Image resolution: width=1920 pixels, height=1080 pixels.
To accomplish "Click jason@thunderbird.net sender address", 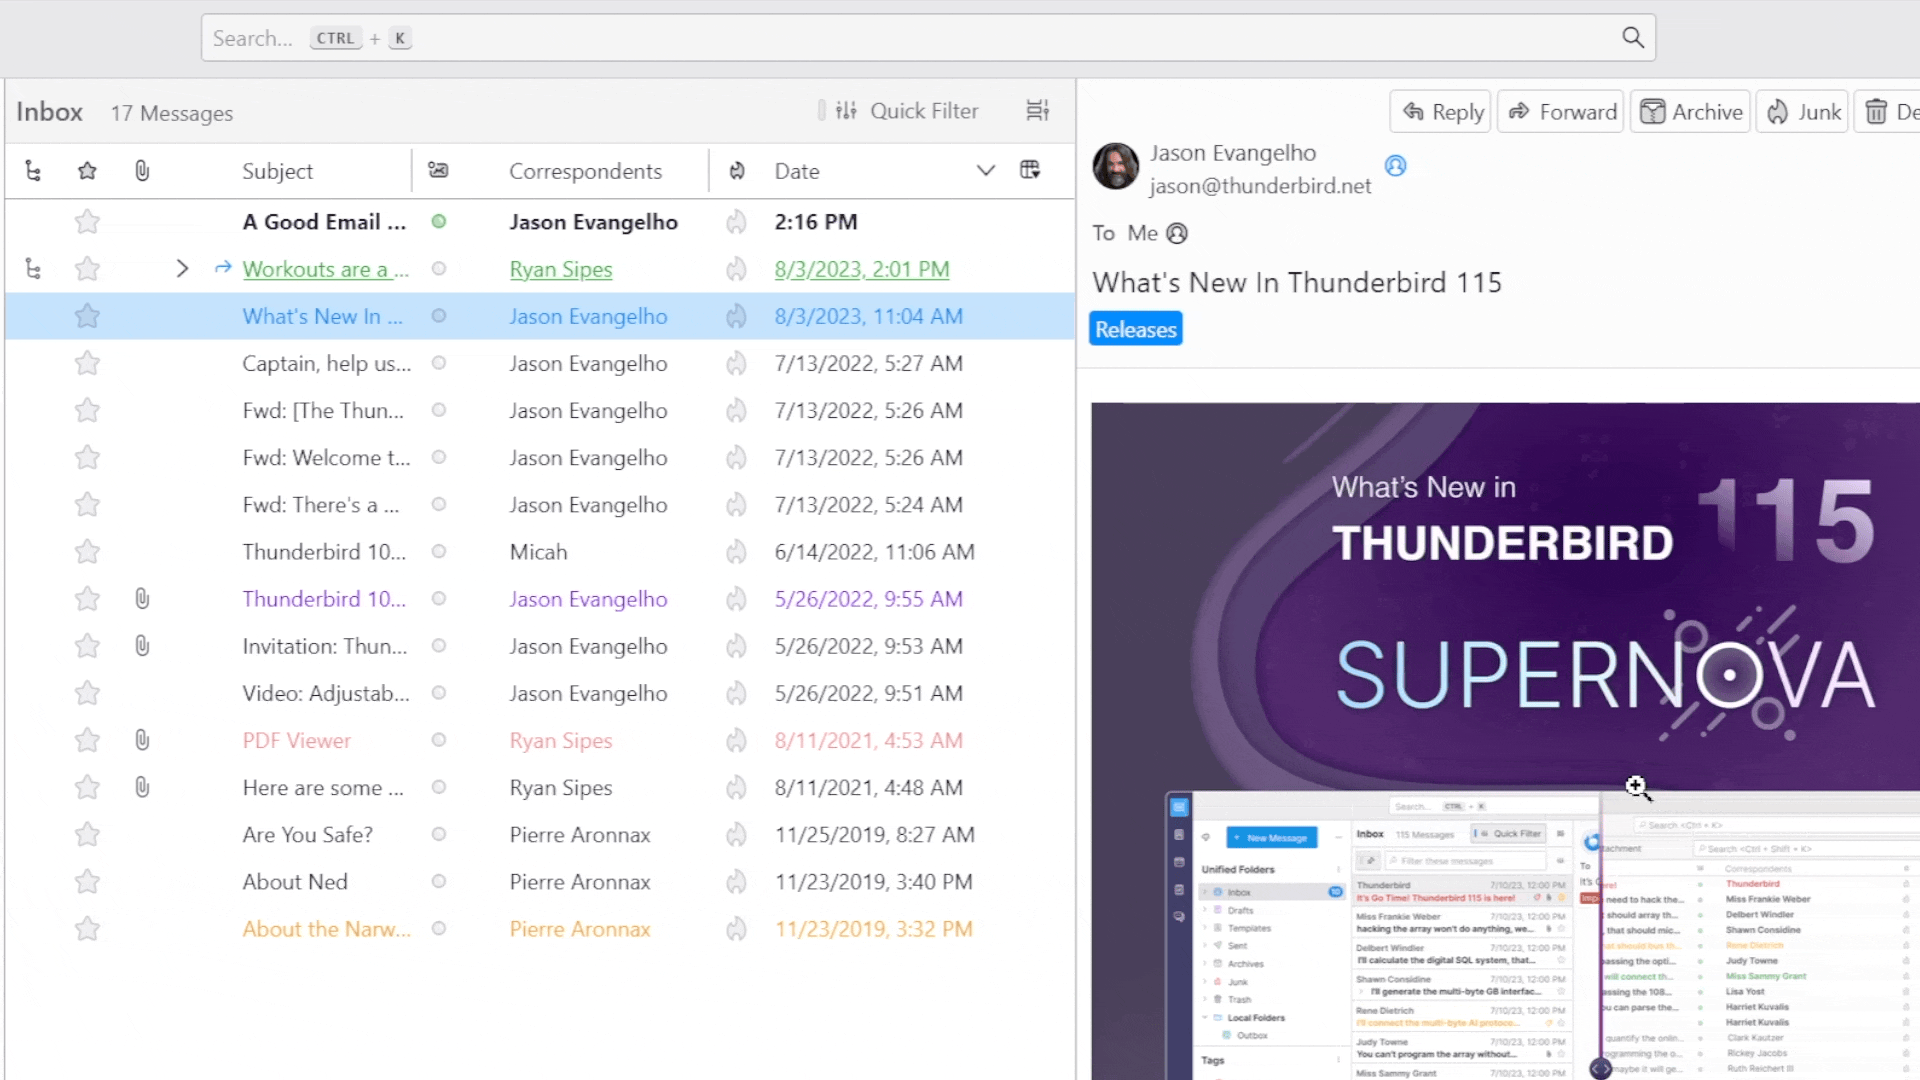I will coord(1260,186).
